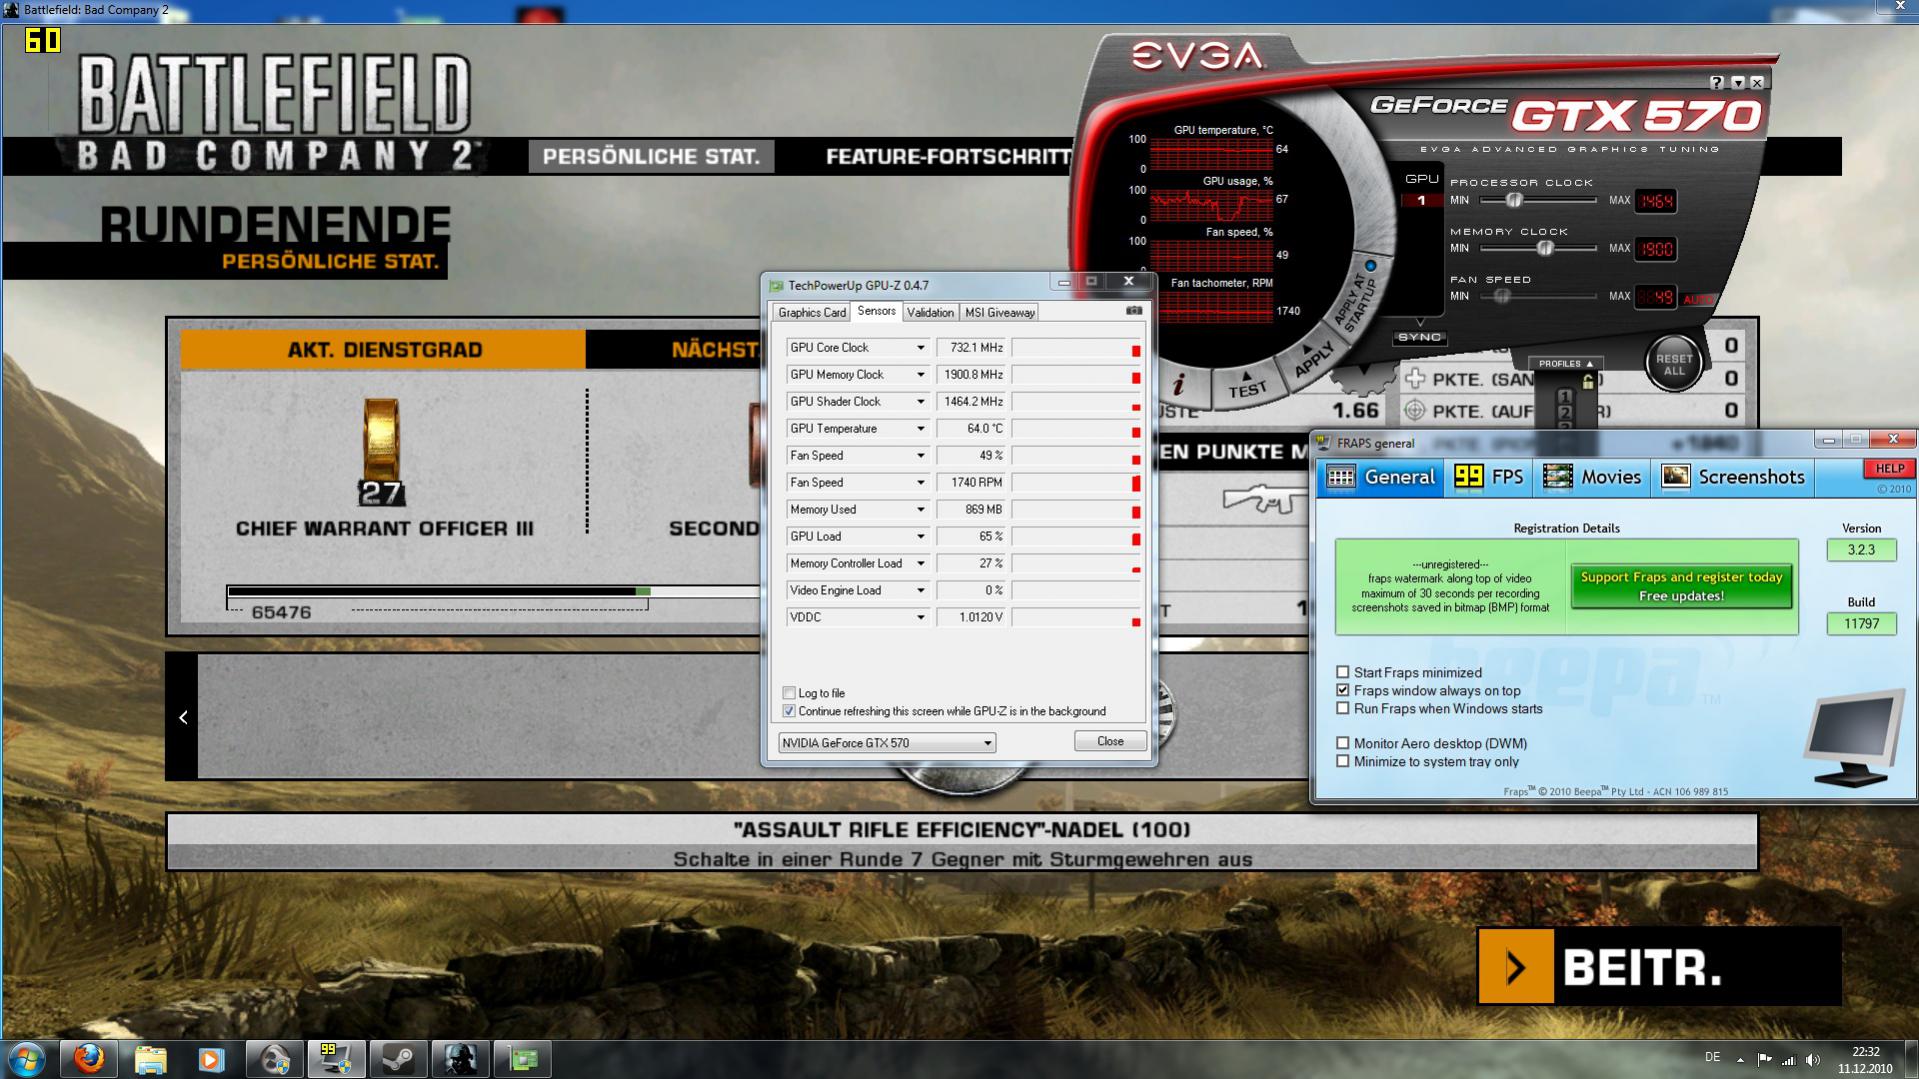
Task: Toggle fan speed AUTO mode
Action: point(1697,299)
